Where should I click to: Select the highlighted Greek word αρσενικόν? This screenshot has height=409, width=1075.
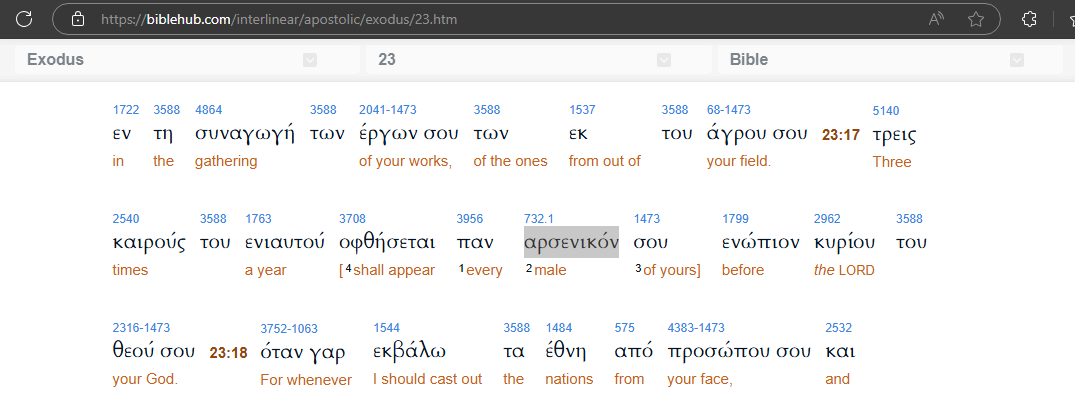(x=571, y=243)
